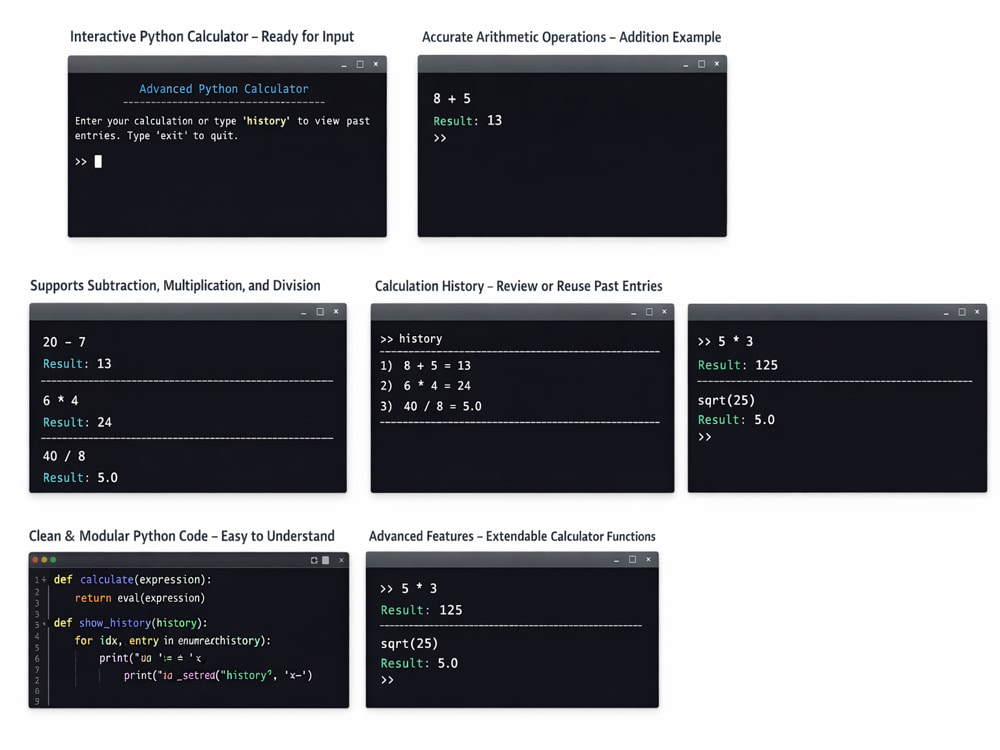Click 'Result: 5.0' under the 40 / 8 line
Screen dimensions: 1000x750
[80, 478]
